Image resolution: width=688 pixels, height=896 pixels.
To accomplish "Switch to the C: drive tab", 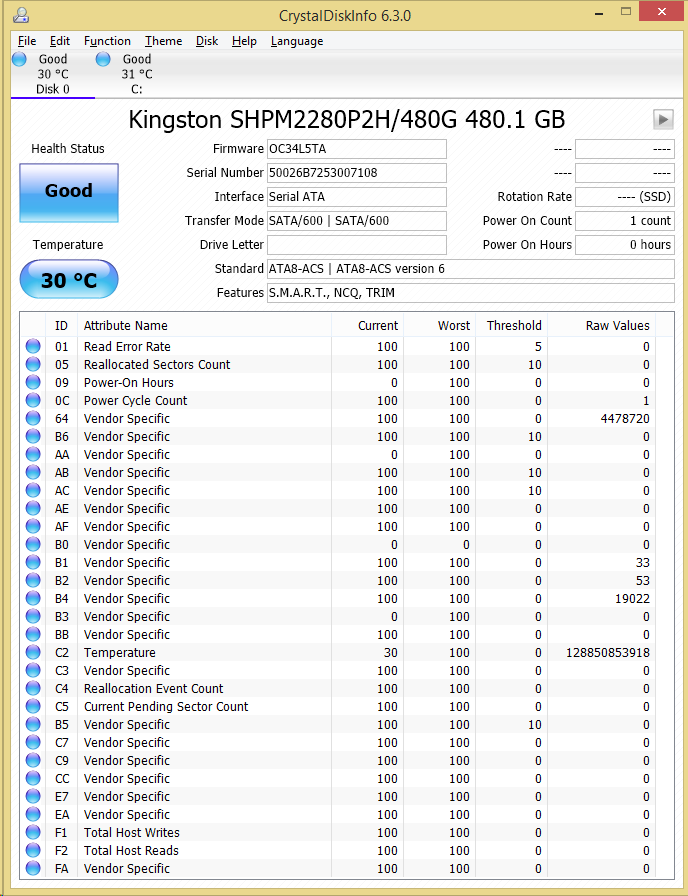I will click(x=137, y=75).
